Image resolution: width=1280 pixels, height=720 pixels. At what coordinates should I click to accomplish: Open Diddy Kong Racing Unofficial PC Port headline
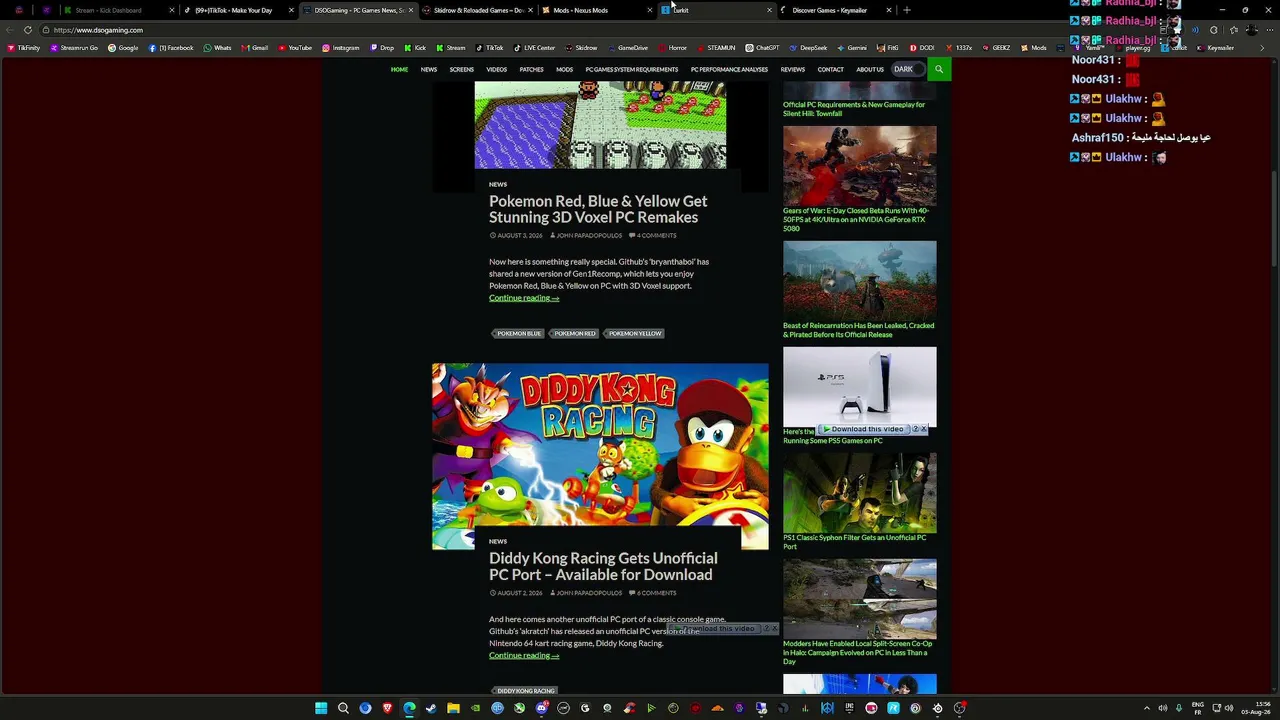tap(603, 566)
